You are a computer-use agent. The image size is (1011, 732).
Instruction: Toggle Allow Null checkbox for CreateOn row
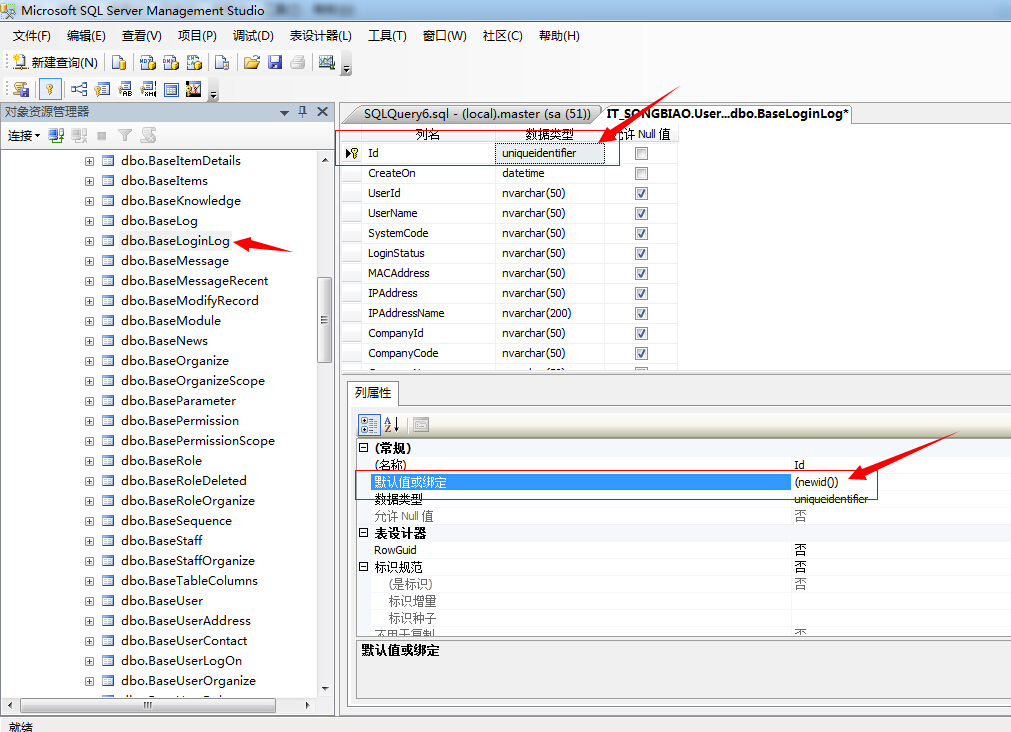641,174
